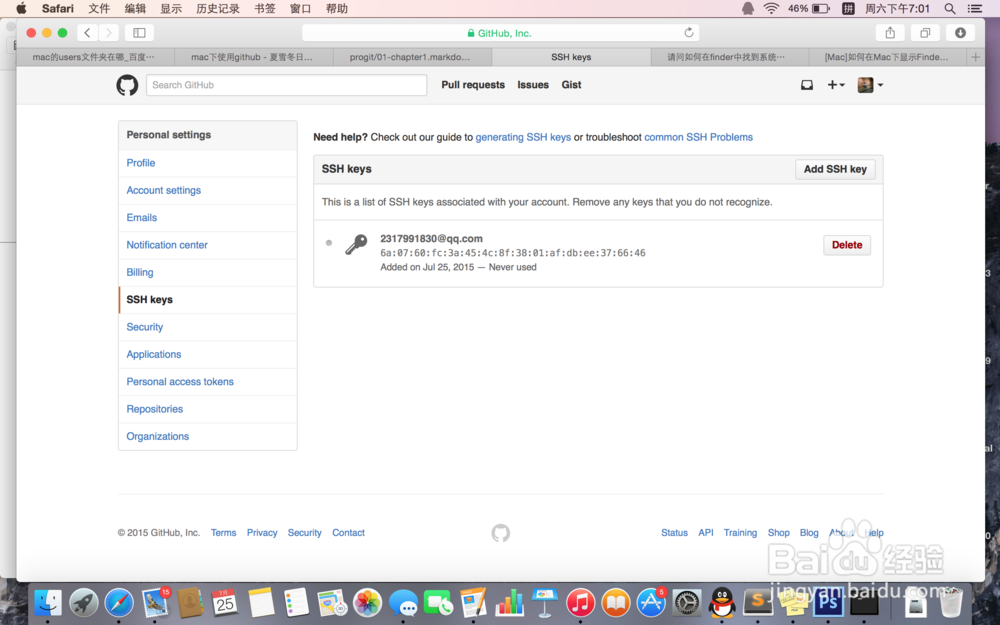Focus the Search GitHub field
This screenshot has width=1000, height=625.
286,85
